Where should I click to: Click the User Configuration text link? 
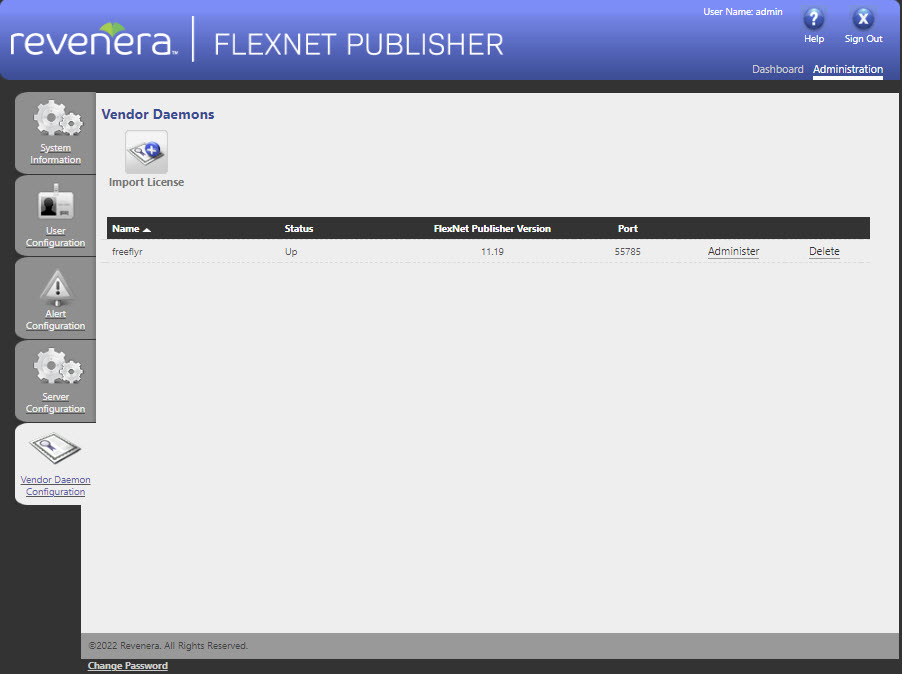[x=55, y=237]
